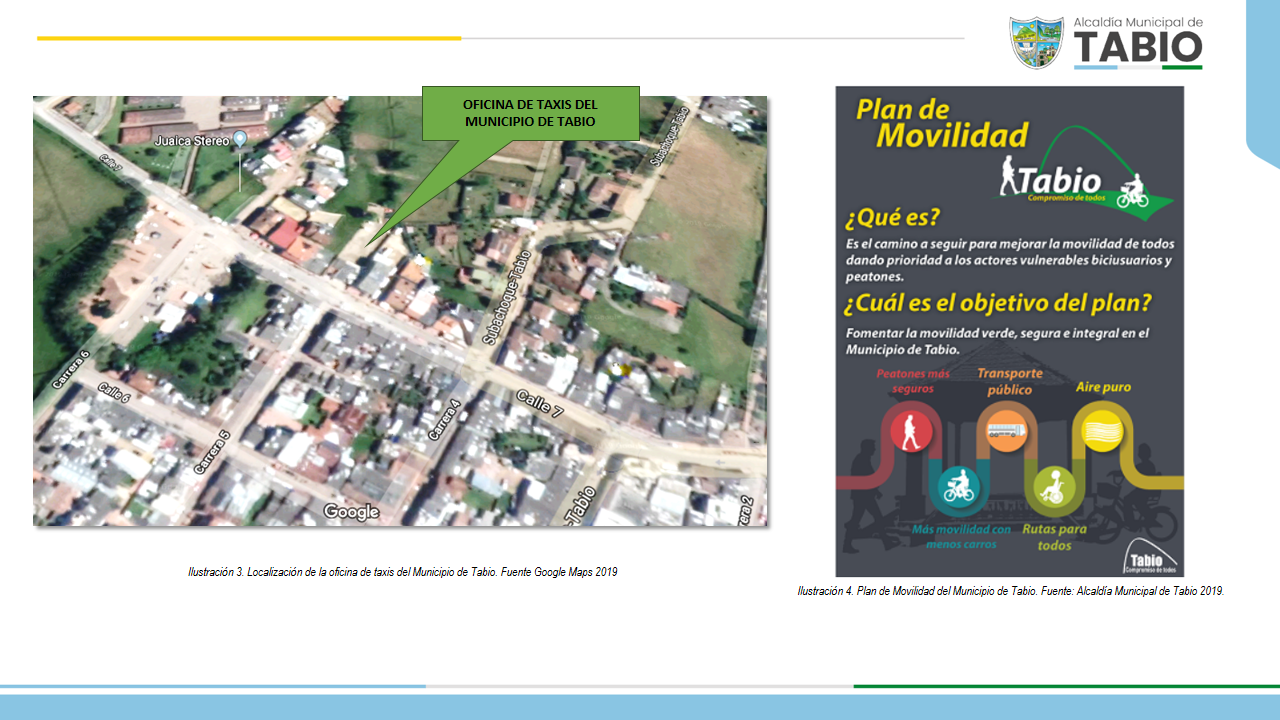This screenshot has width=1280, height=720.
Task: Click the Calle 7 street label
Action: 541,408
